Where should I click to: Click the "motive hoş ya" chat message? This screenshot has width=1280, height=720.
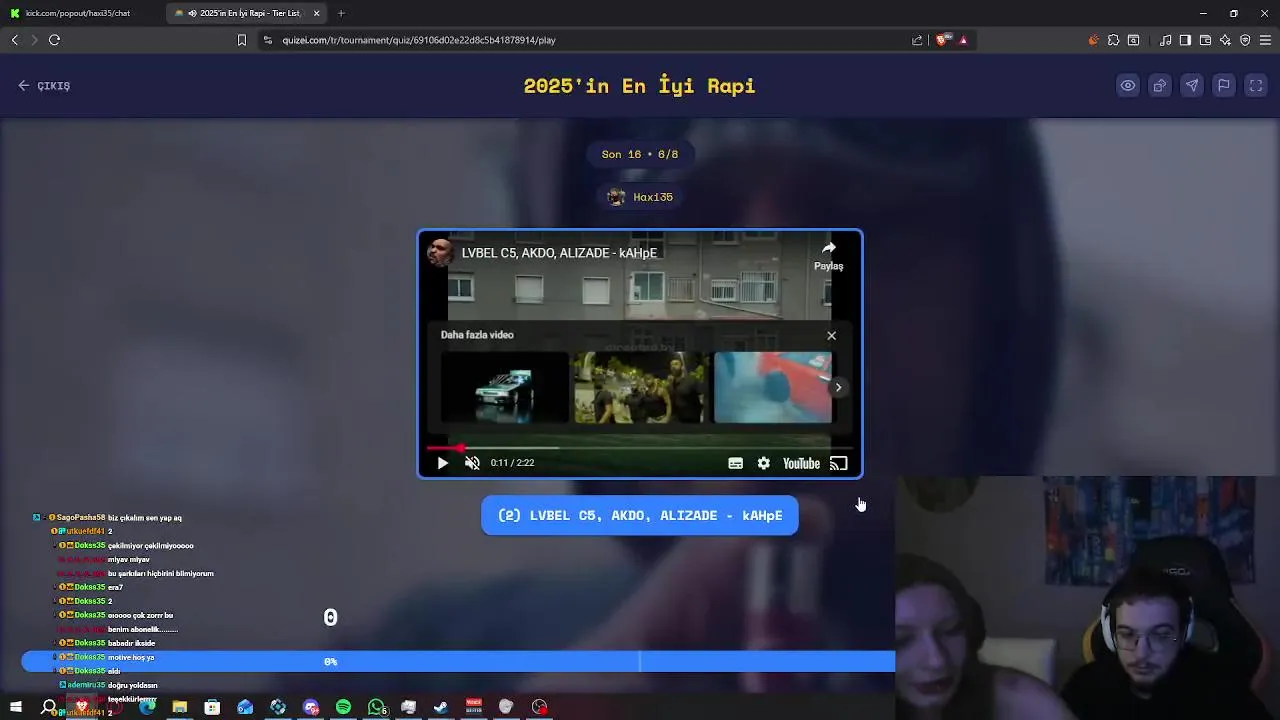(131, 658)
